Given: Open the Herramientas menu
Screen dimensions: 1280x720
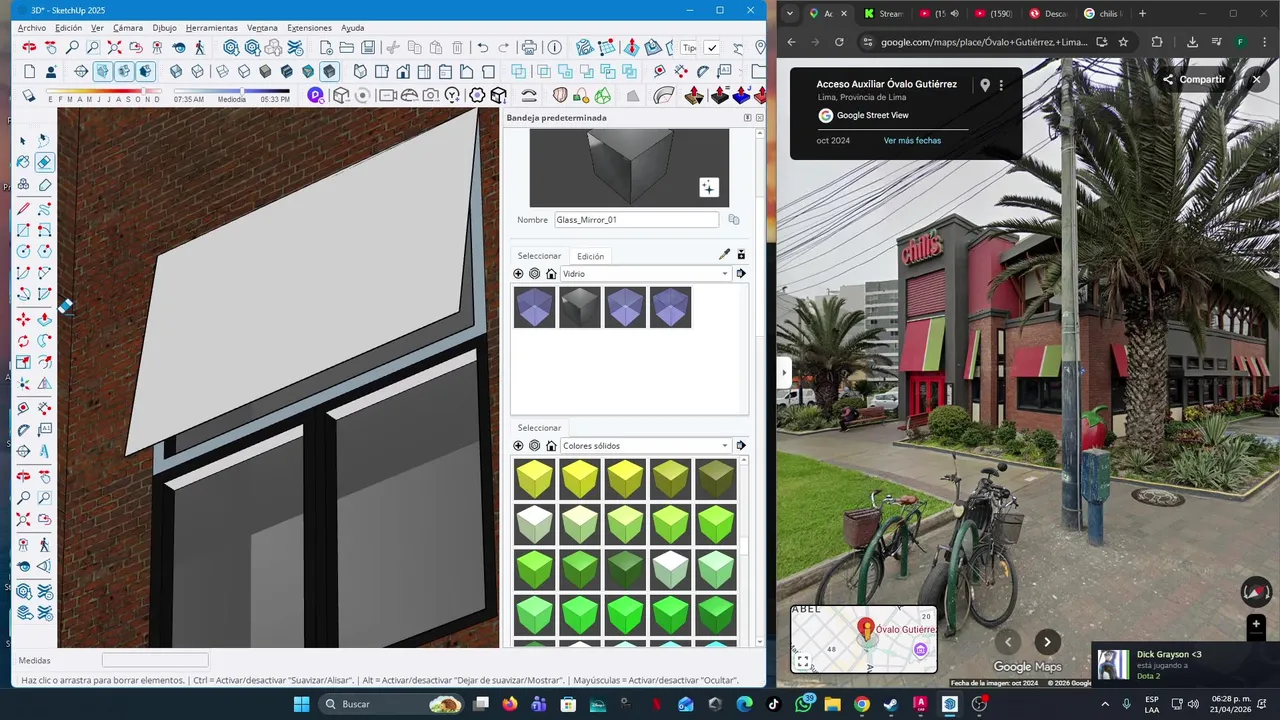Looking at the screenshot, I should coord(212,28).
